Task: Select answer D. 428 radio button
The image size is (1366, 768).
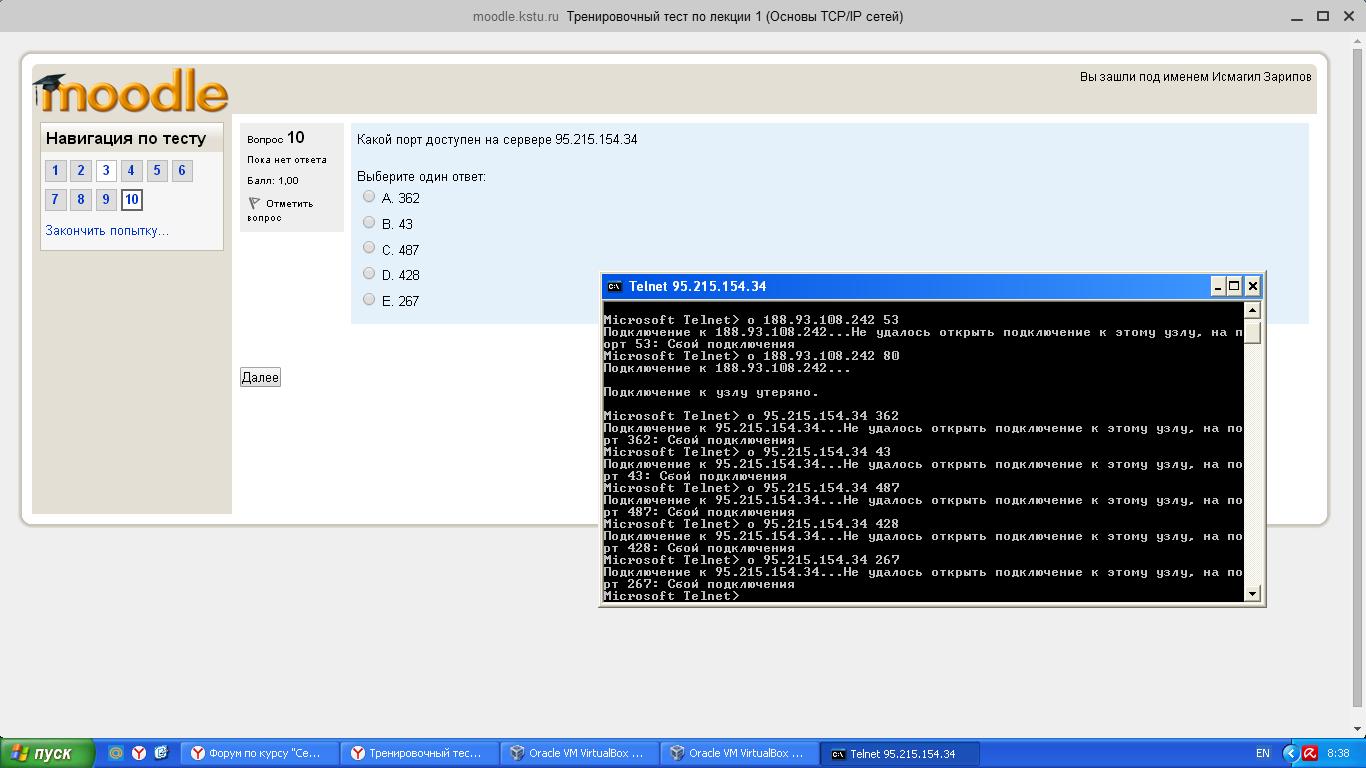Action: [x=369, y=274]
